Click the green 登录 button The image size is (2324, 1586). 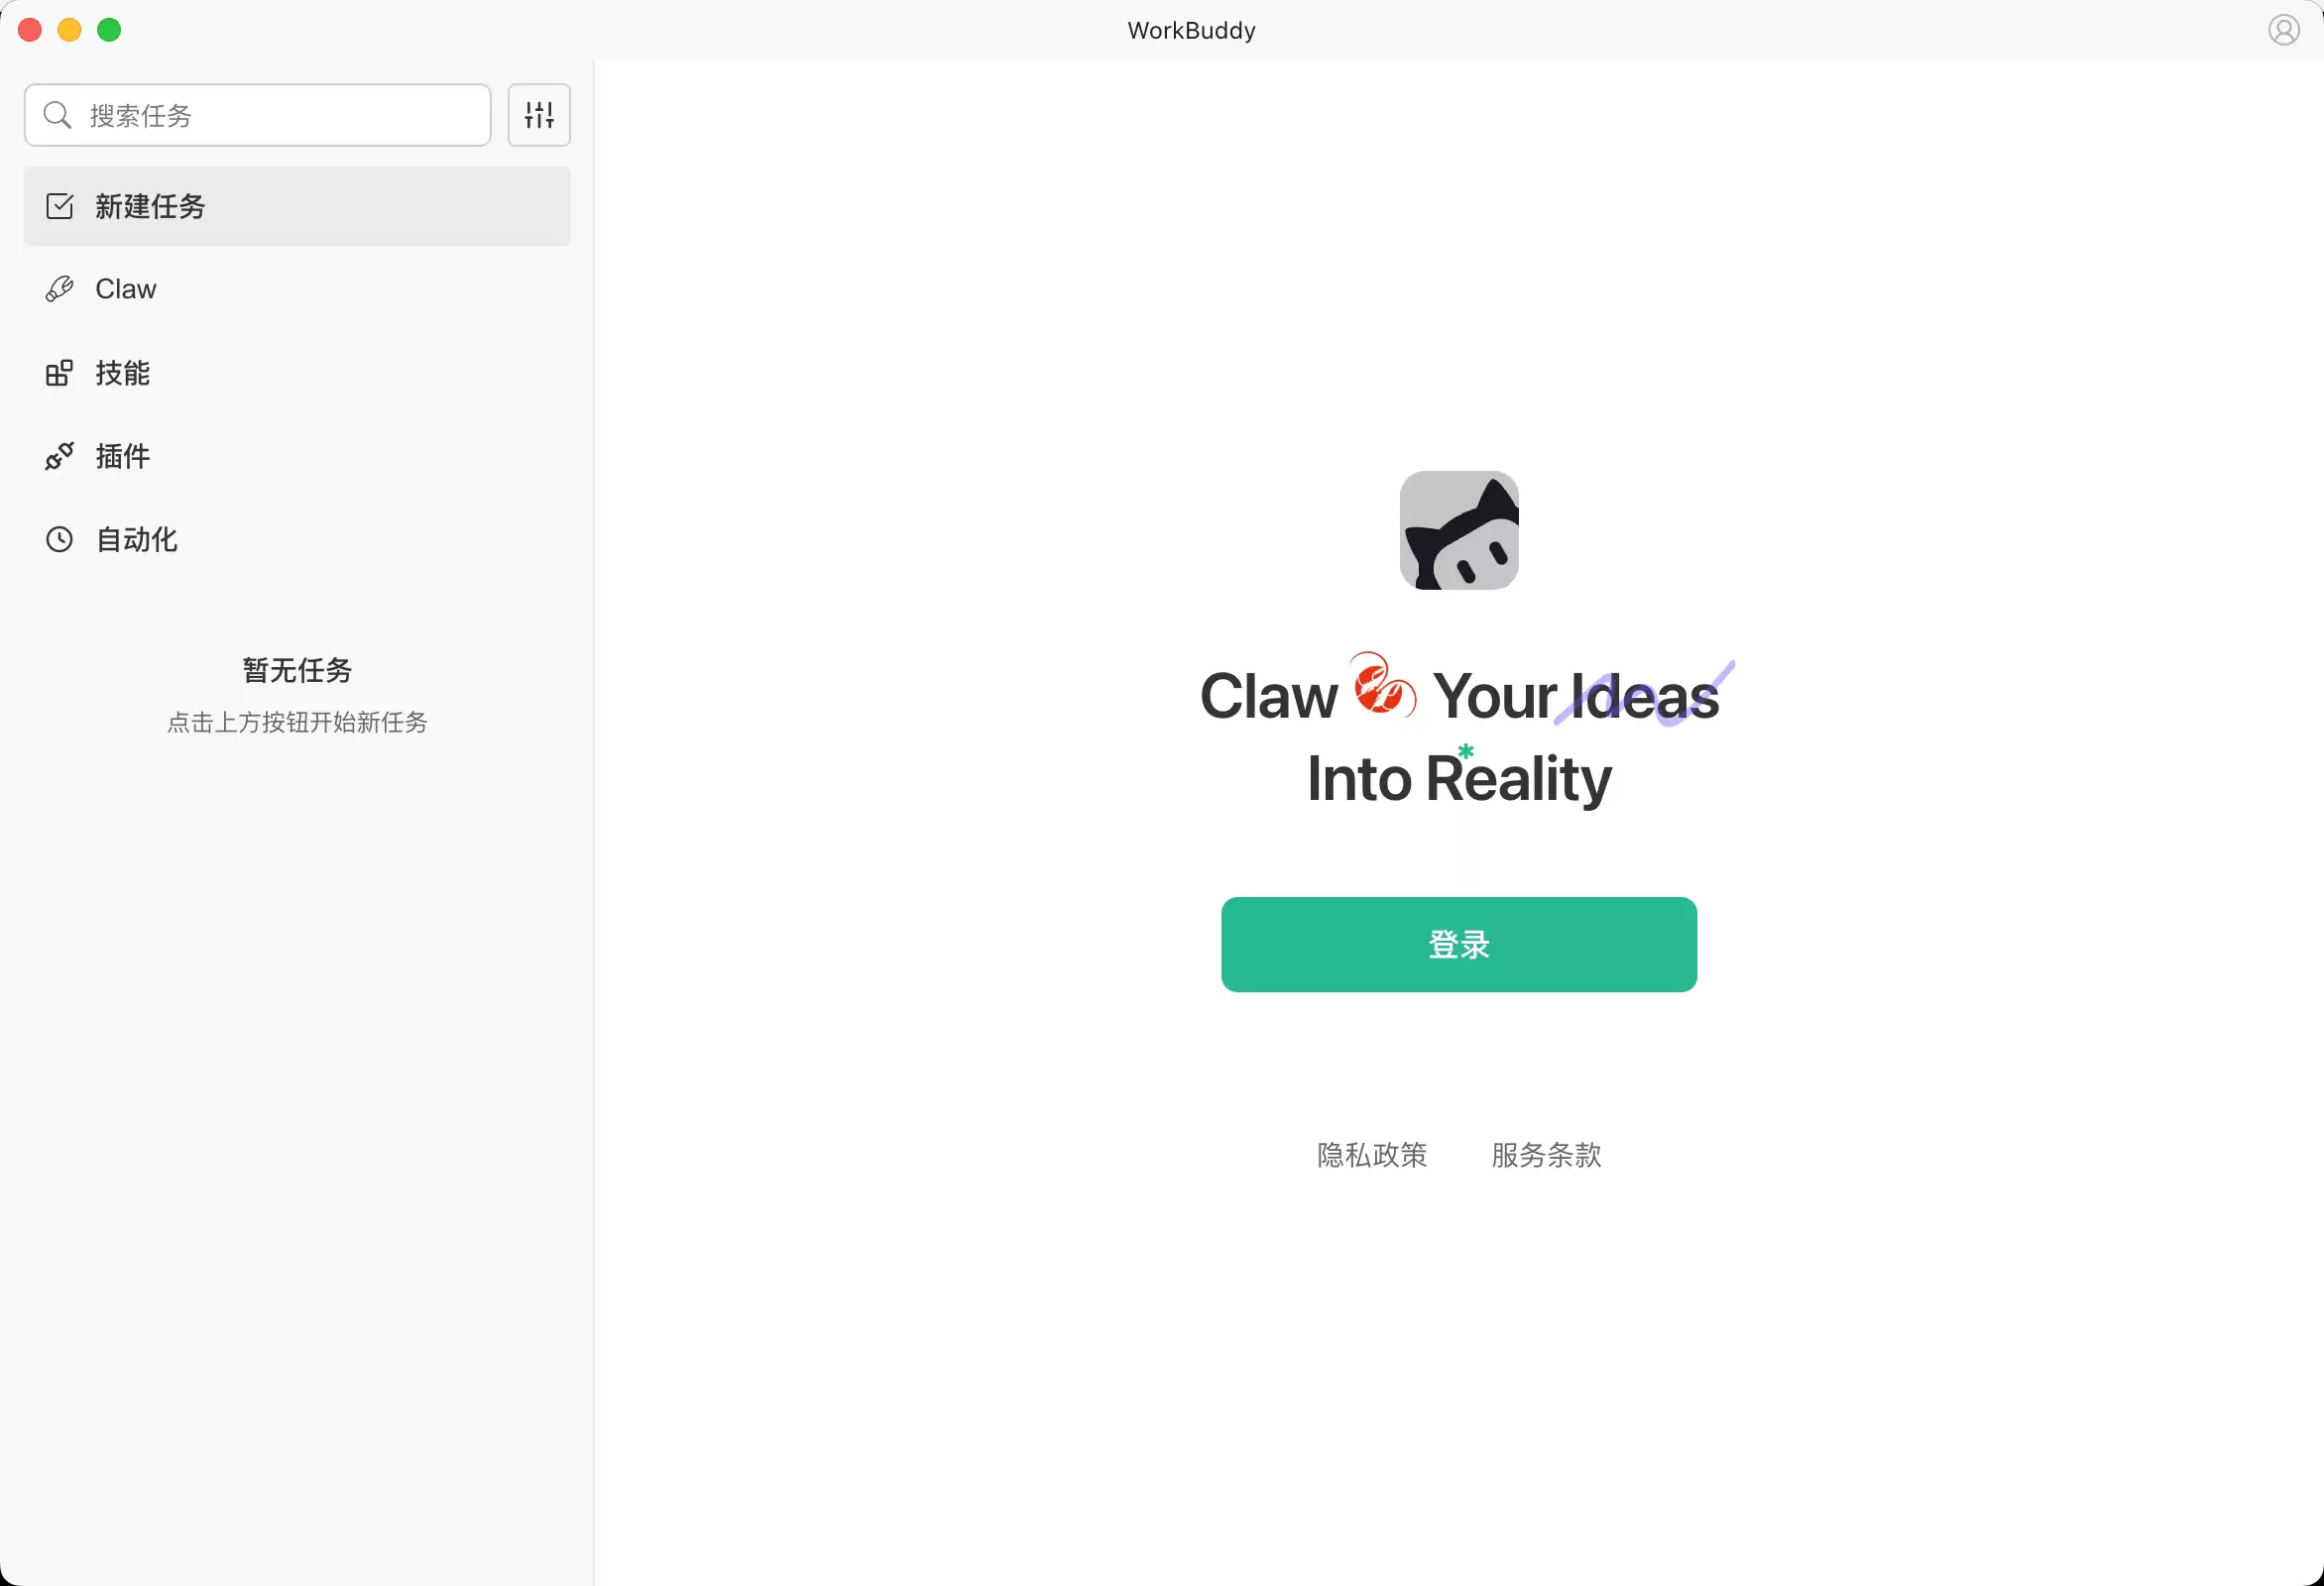tap(1459, 945)
